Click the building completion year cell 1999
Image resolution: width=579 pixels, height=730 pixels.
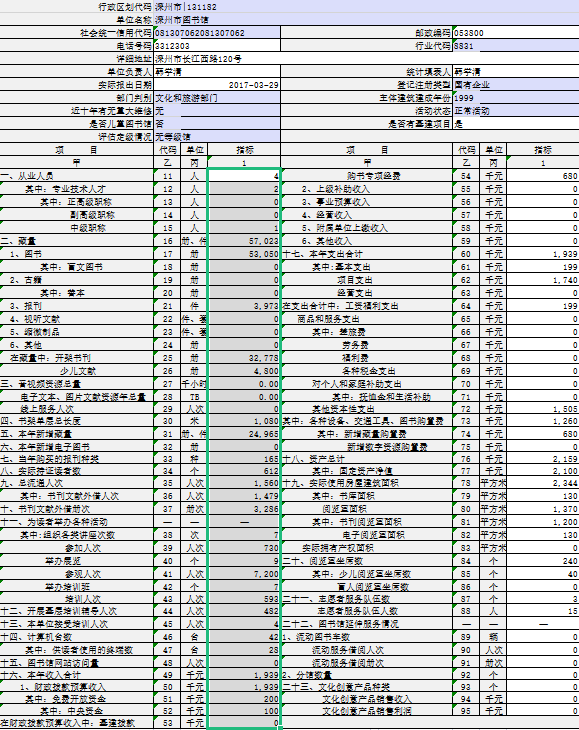pos(516,98)
